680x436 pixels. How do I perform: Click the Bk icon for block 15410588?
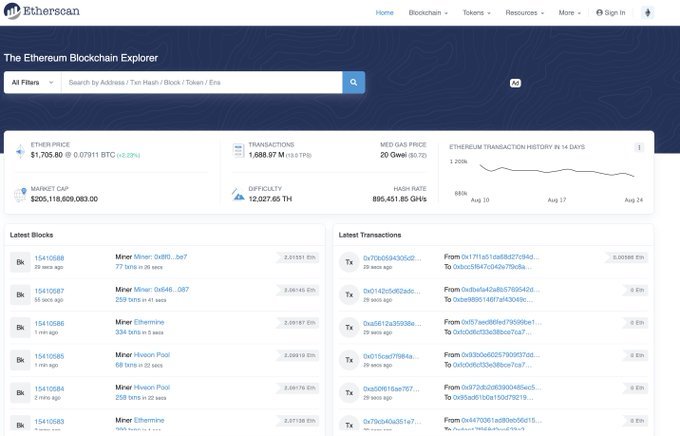point(20,262)
